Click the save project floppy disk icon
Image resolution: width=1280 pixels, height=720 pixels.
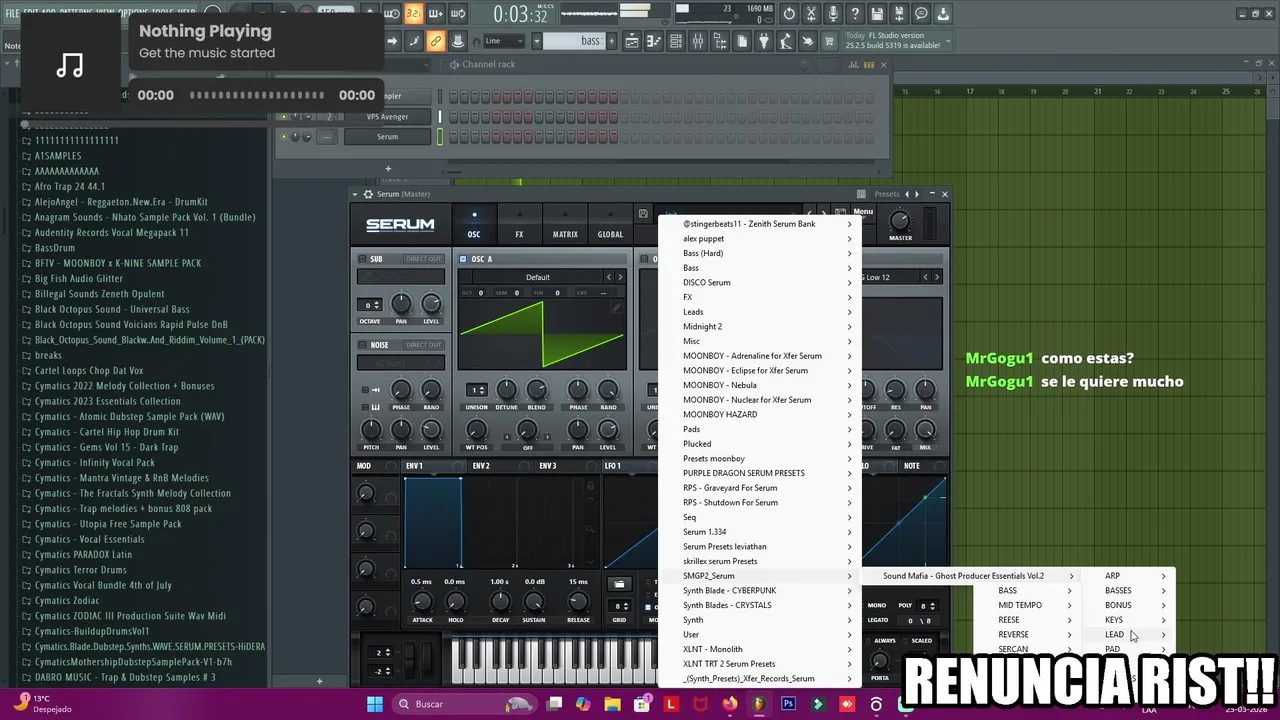(877, 14)
